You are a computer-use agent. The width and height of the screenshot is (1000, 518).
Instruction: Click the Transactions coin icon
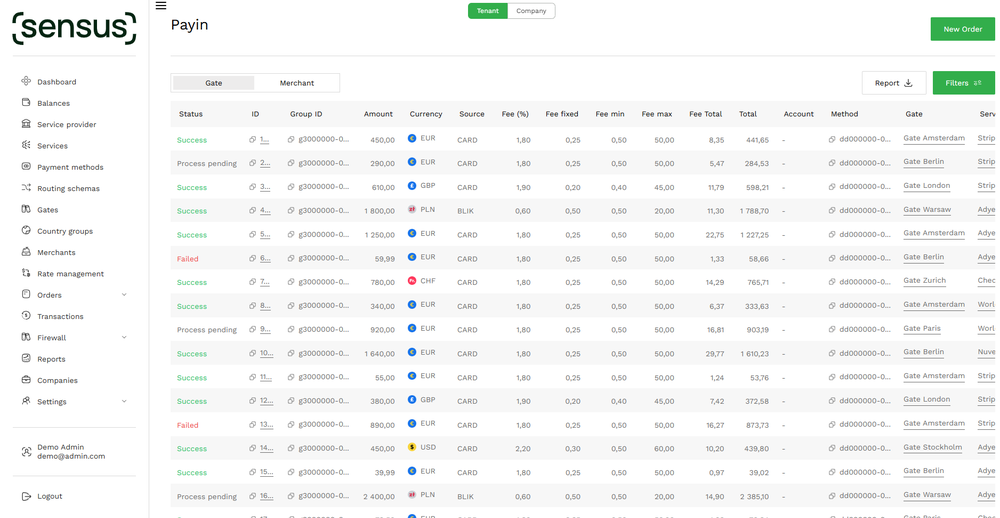coord(26,315)
